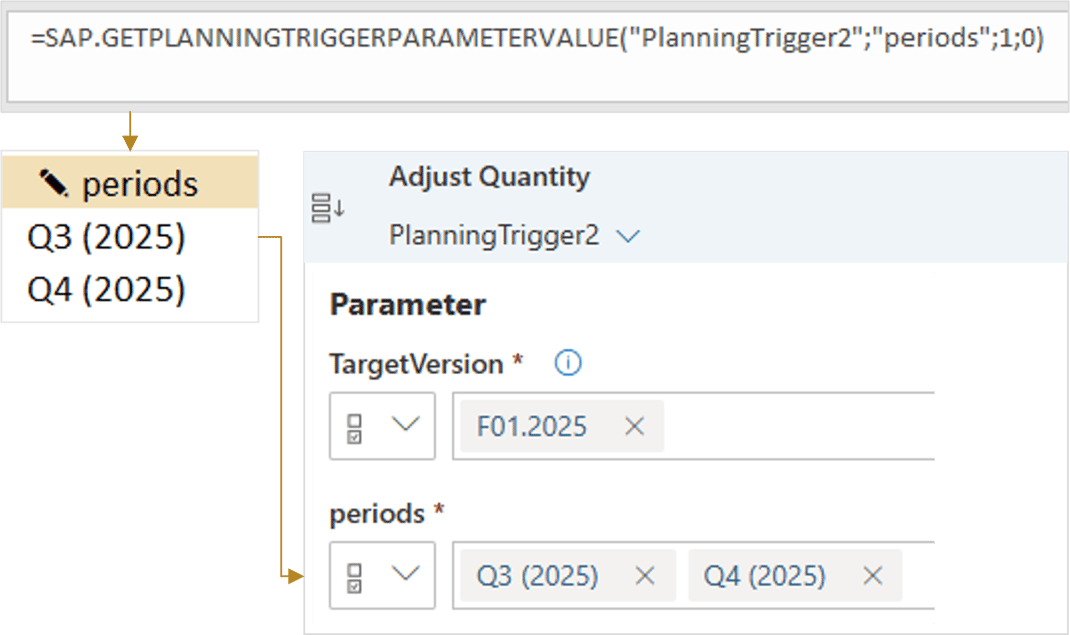Remove the F01.2025 token with its X icon
Image resolution: width=1070 pixels, height=635 pixels.
(634, 427)
